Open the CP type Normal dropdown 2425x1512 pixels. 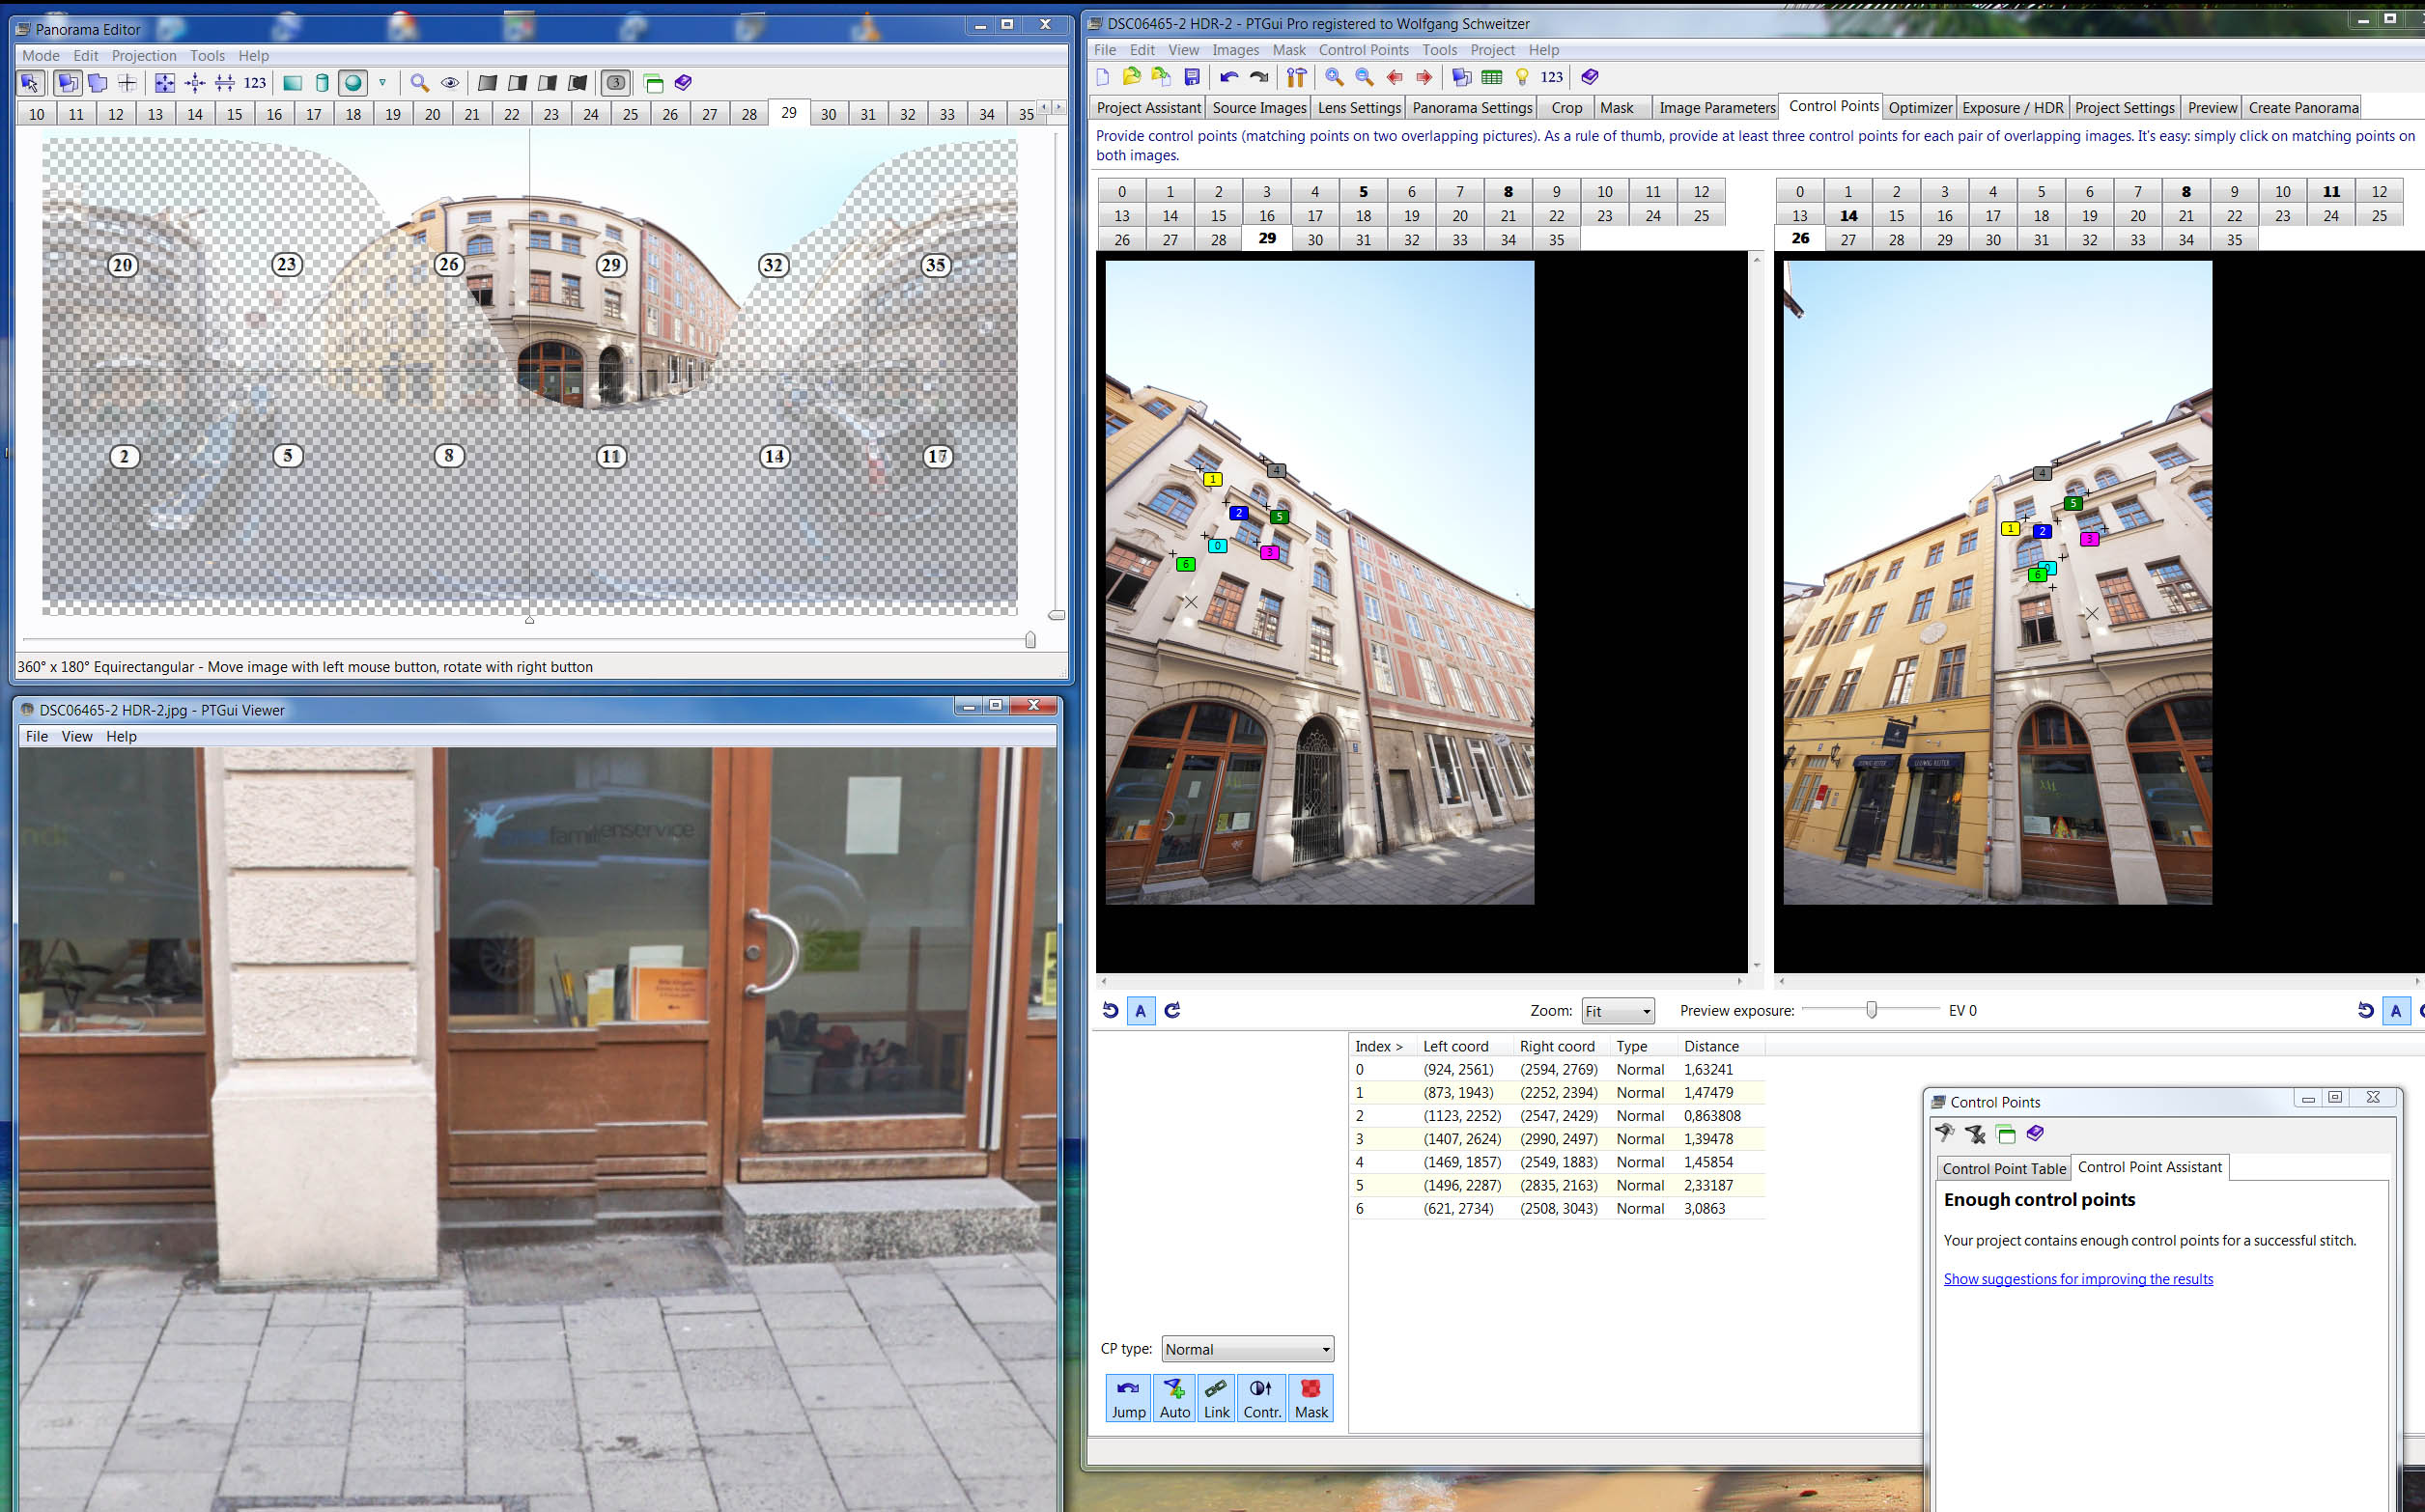click(x=1247, y=1349)
